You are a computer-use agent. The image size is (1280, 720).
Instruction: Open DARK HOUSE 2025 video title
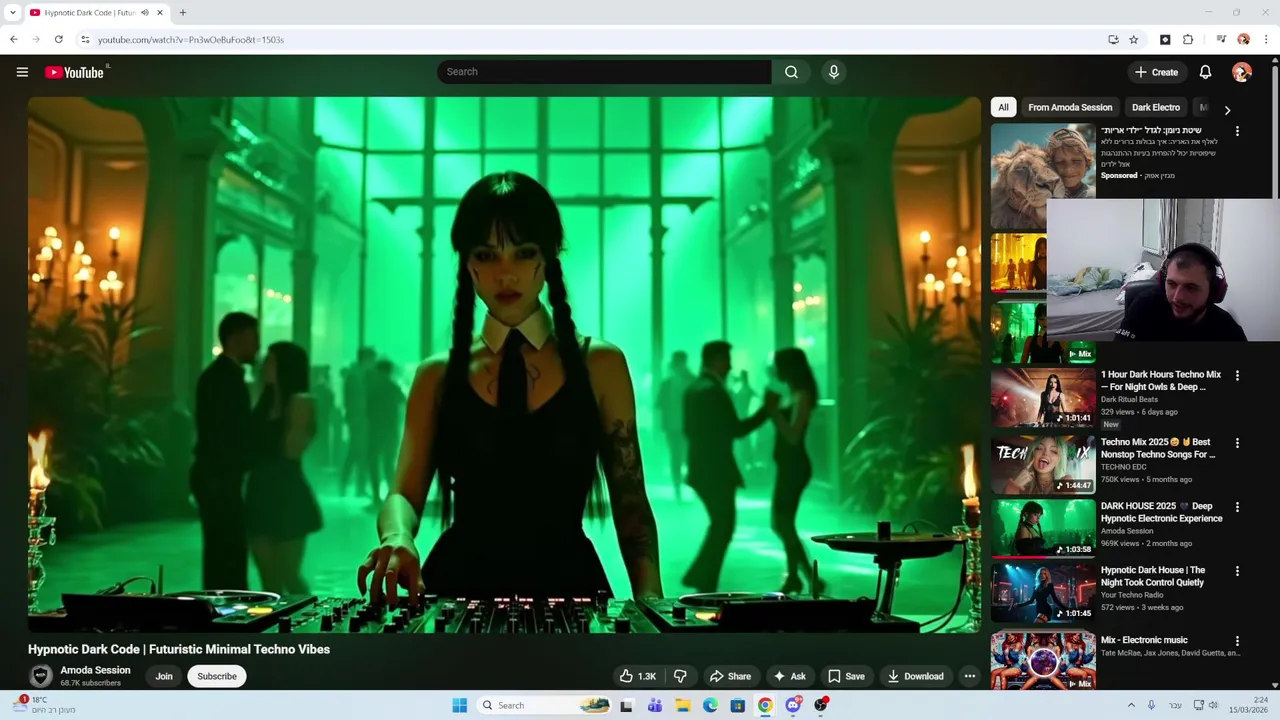(x=1161, y=512)
